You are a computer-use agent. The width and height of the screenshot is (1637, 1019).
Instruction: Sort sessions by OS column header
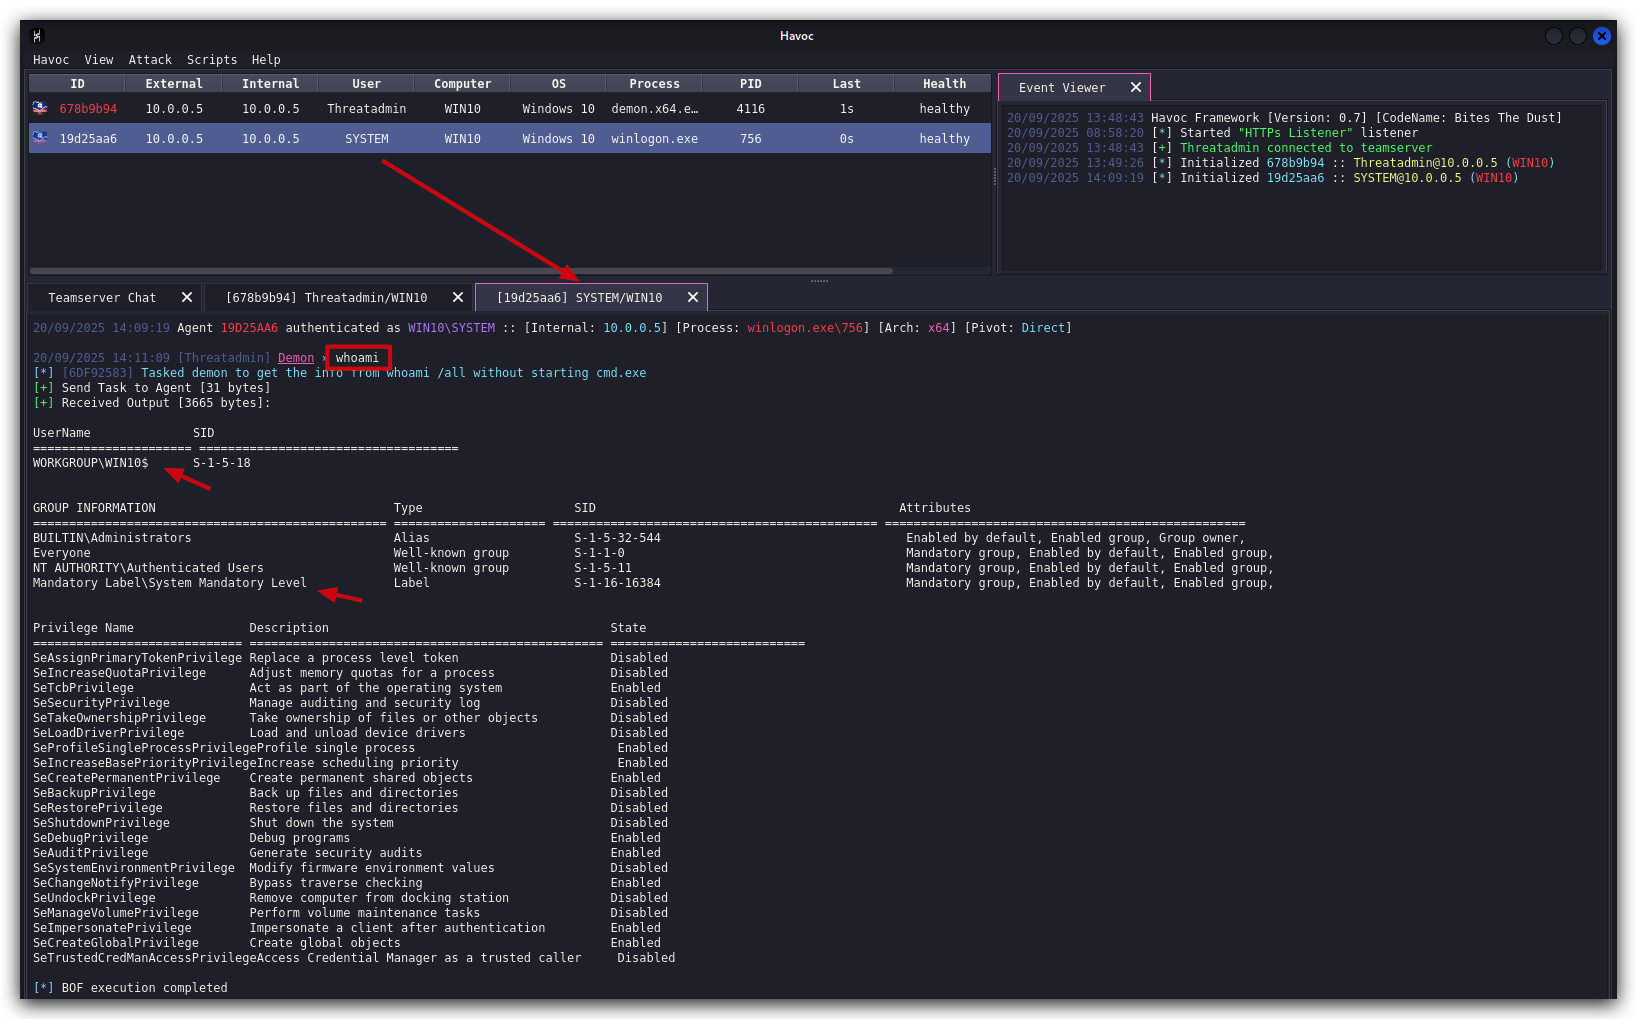coord(559,84)
